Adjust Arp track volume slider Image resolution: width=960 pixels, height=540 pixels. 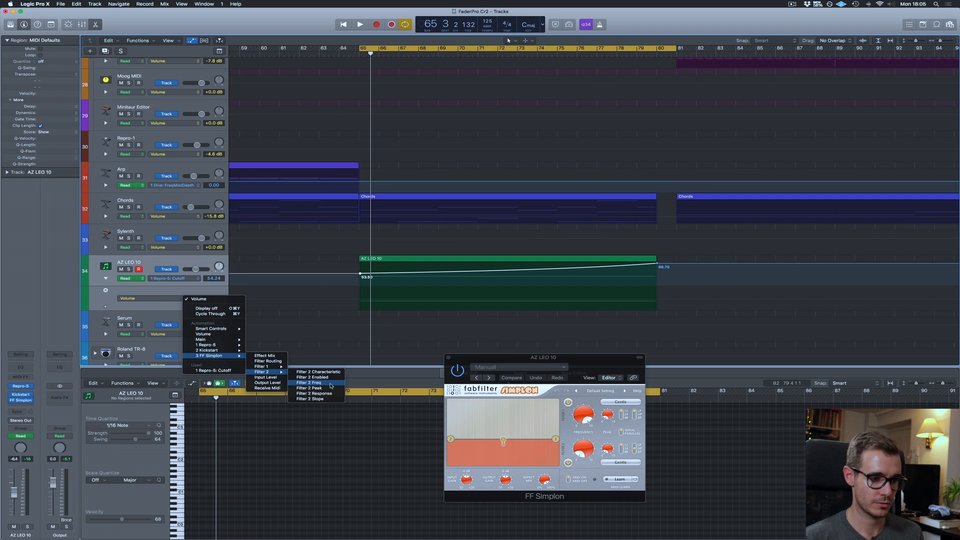coord(193,176)
